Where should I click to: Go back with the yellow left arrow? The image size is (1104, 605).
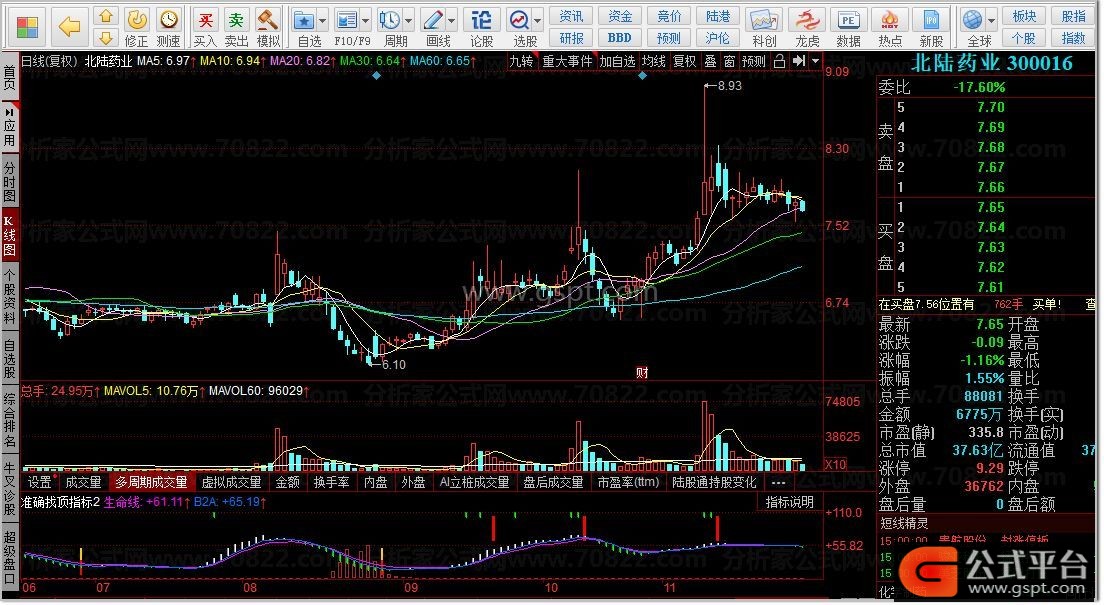point(68,27)
